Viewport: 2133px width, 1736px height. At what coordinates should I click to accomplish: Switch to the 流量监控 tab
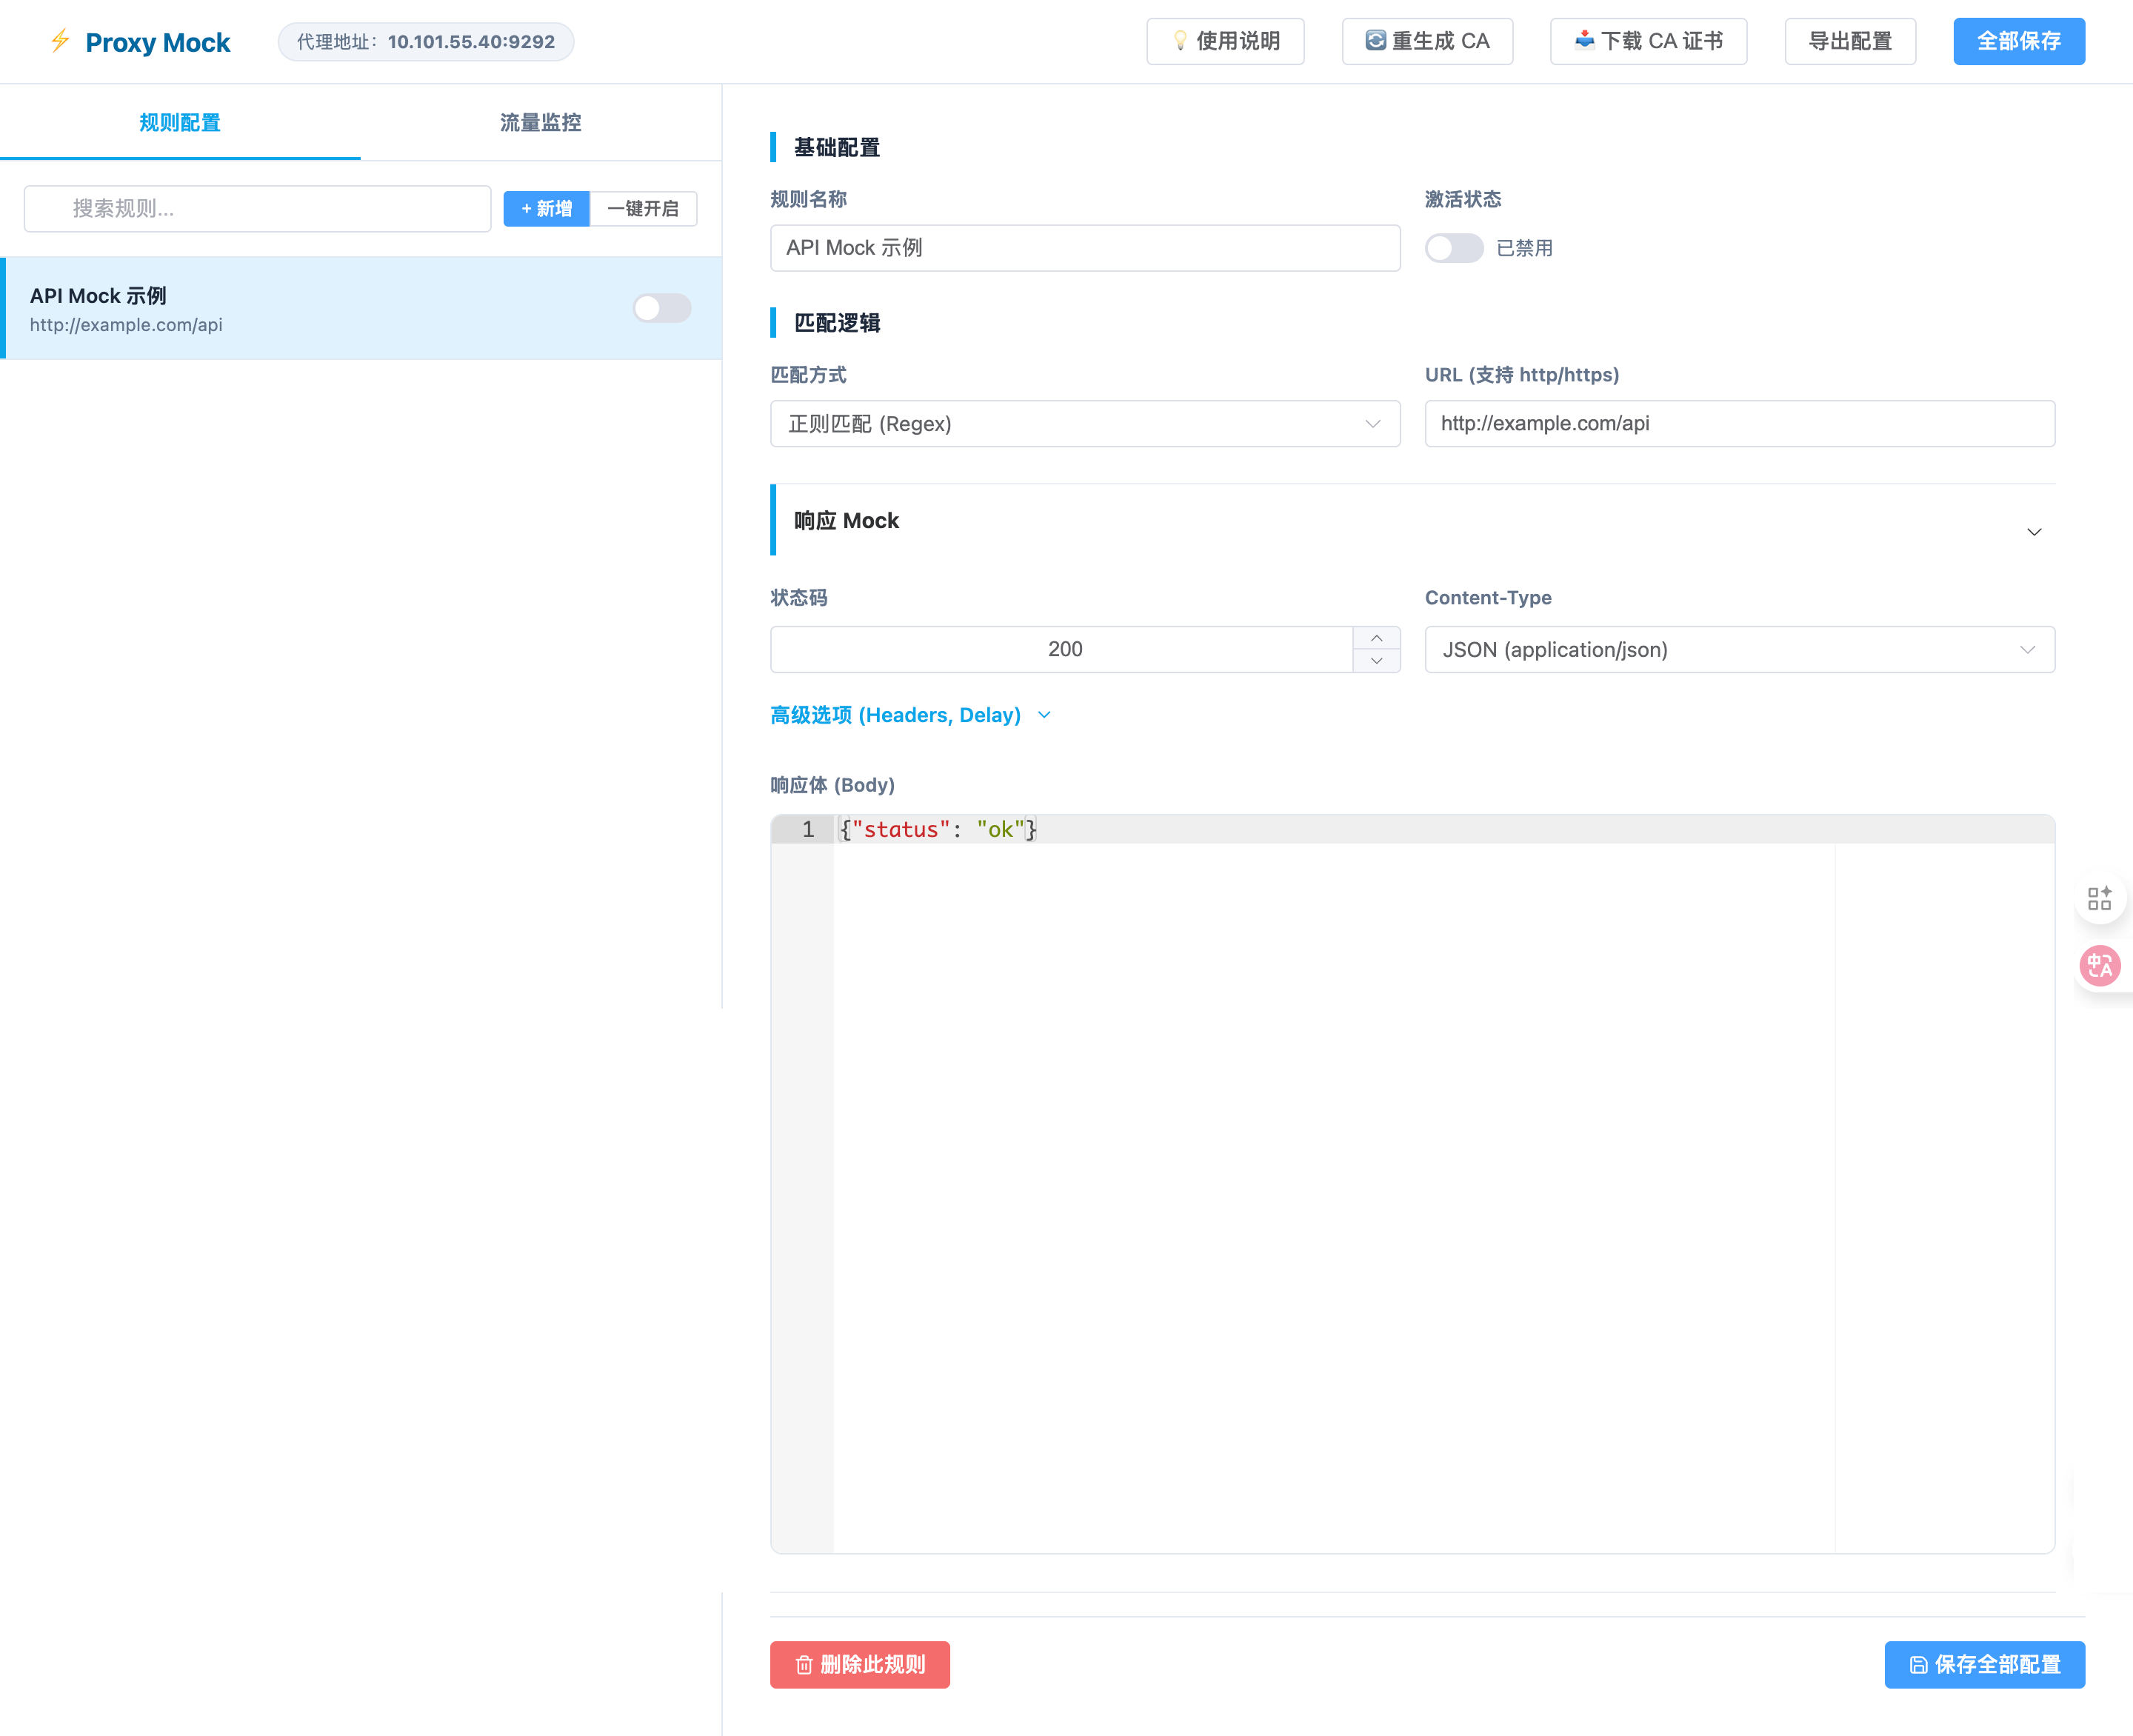(540, 122)
